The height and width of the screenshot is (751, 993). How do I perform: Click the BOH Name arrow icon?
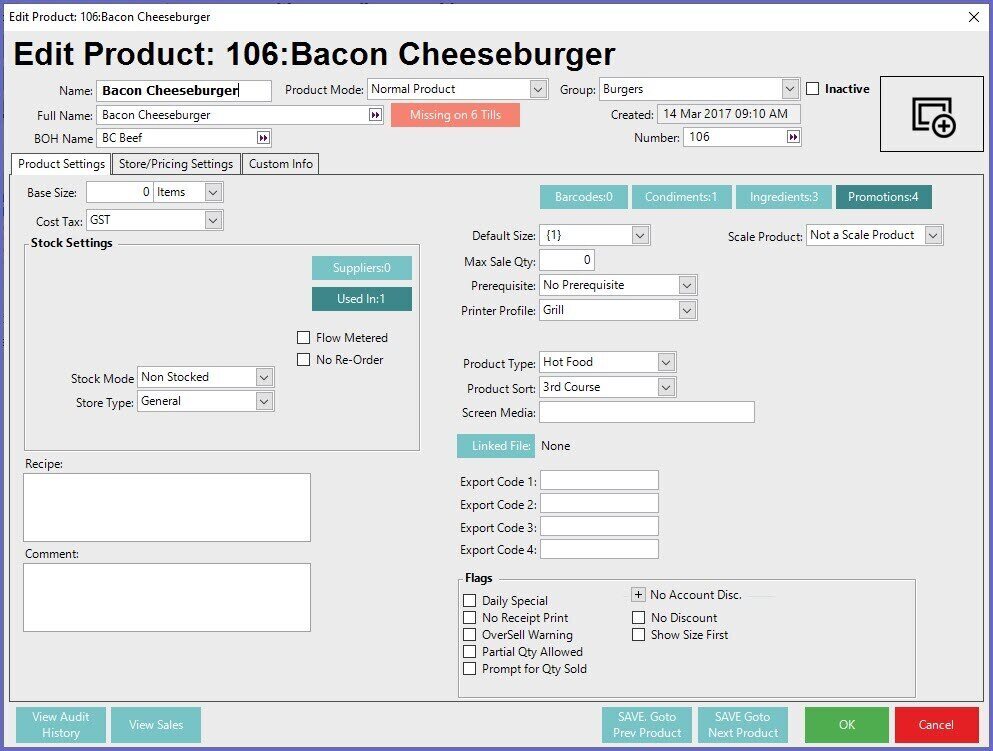tap(264, 138)
